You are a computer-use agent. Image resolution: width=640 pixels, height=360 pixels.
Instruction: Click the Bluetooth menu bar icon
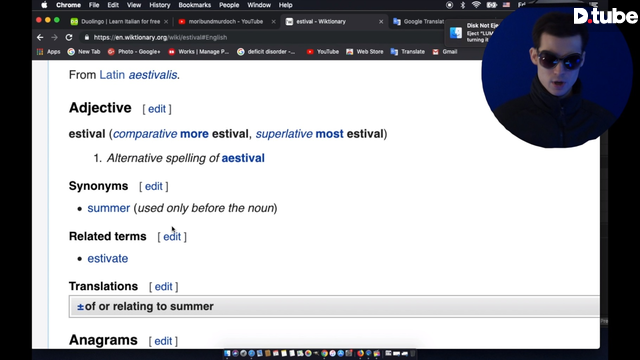pos(462,5)
